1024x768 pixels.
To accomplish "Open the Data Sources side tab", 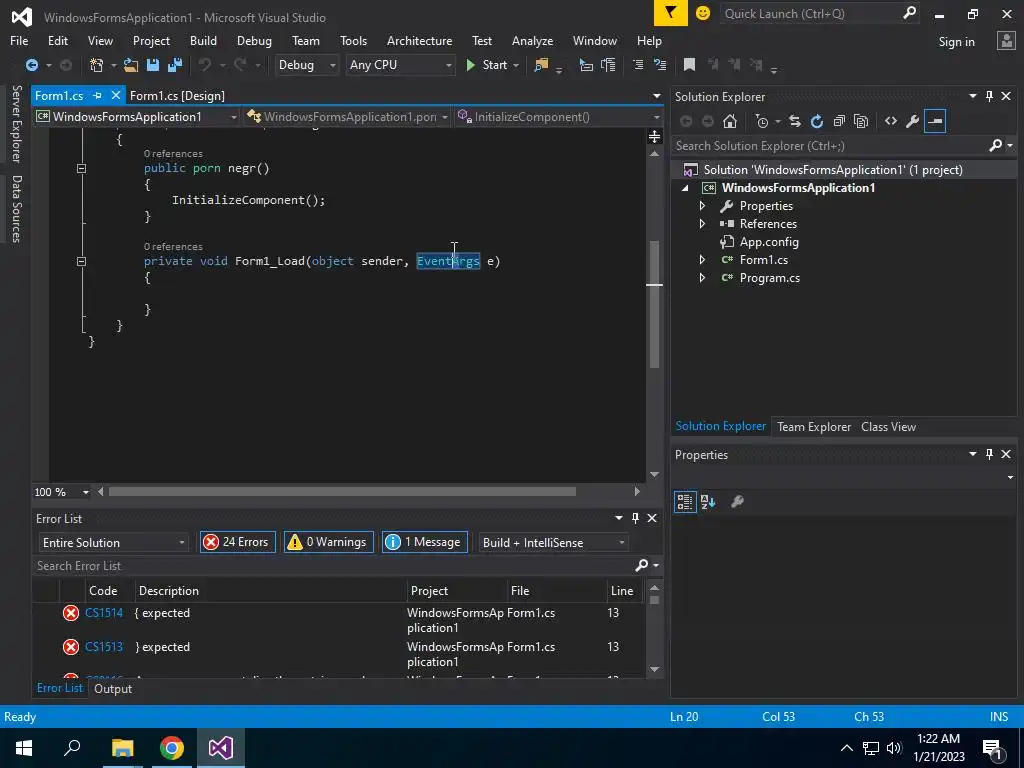I will tap(16, 209).
